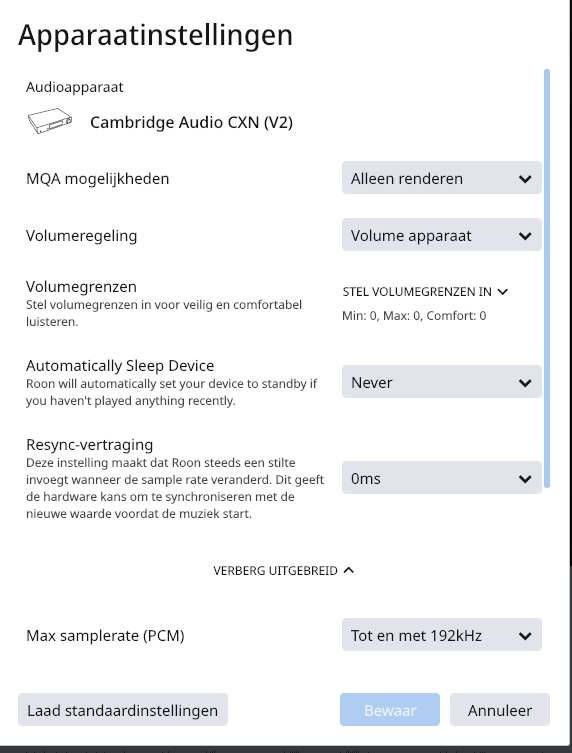Open the Alleen renderen MQA dropdown
Image resolution: width=572 pixels, height=753 pixels.
441,178
